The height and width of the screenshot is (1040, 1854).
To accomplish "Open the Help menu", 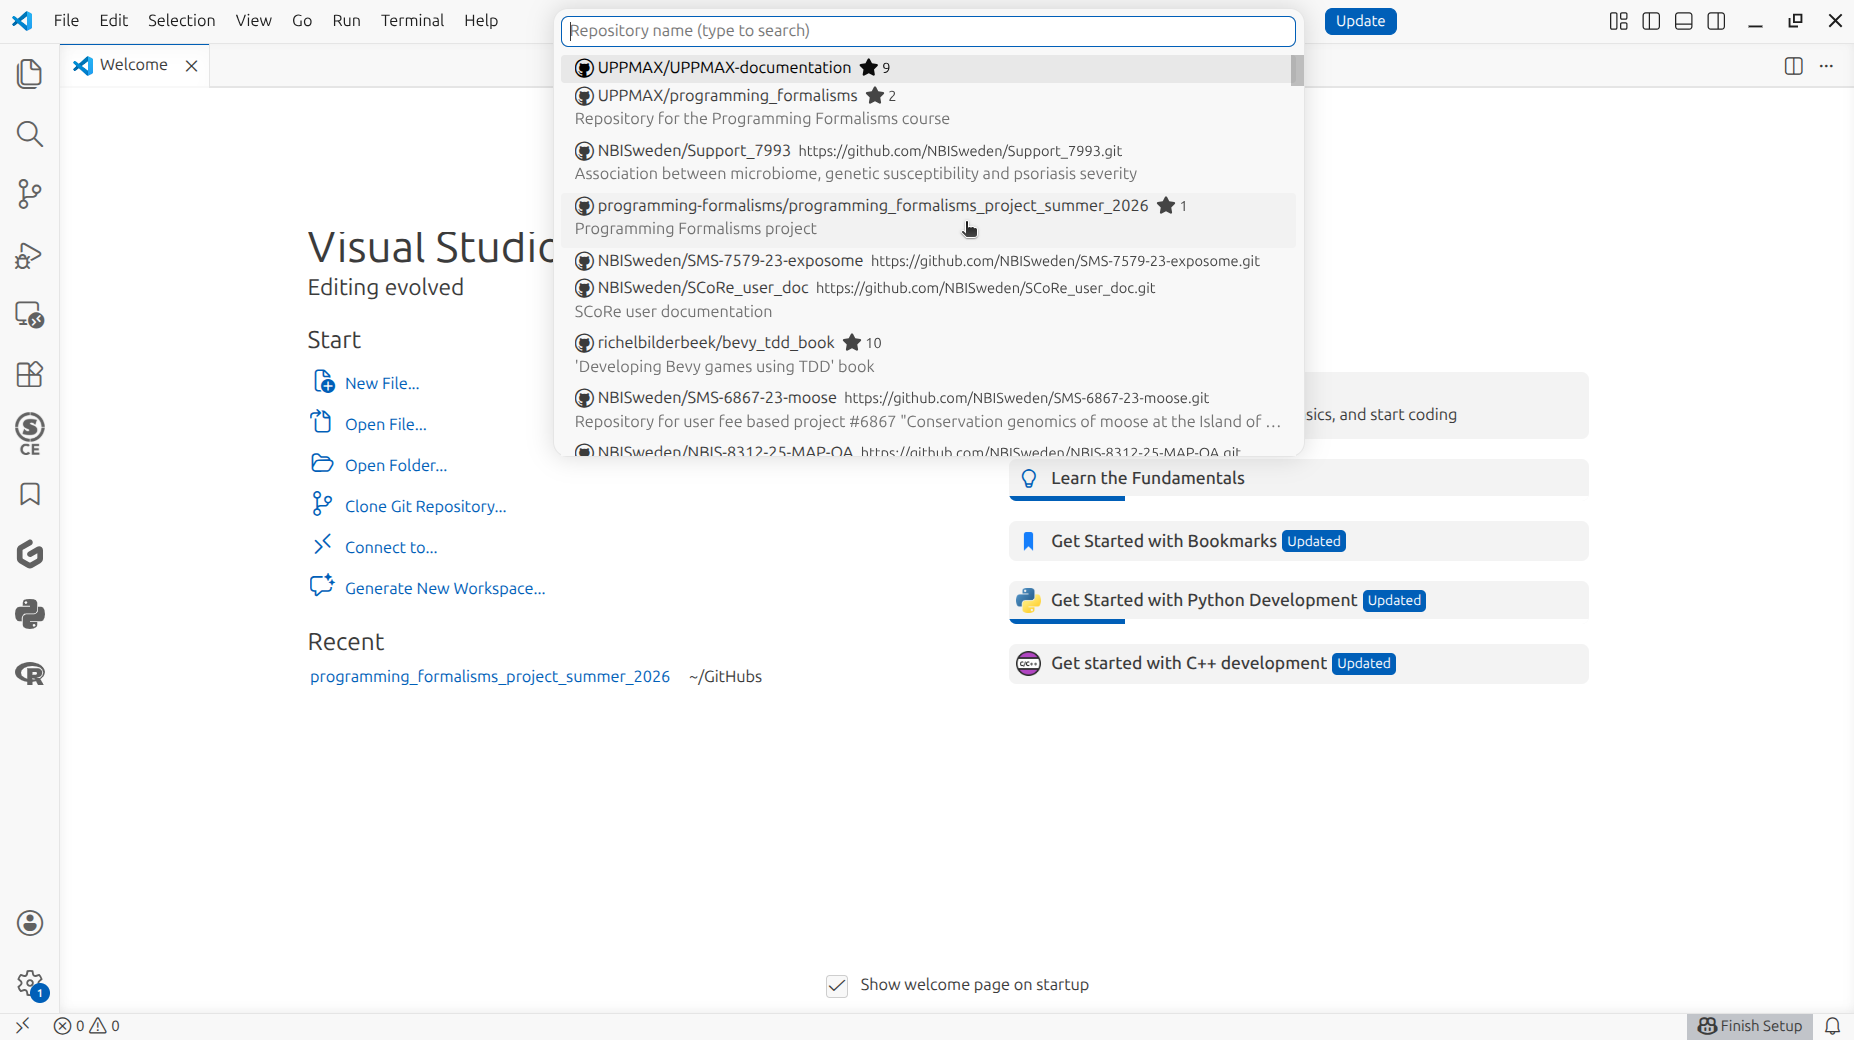I will click(x=481, y=20).
